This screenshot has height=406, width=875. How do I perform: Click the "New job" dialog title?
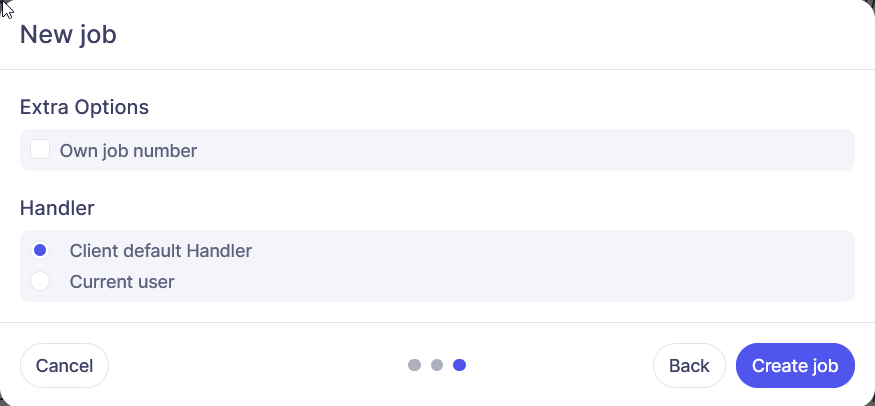click(68, 35)
